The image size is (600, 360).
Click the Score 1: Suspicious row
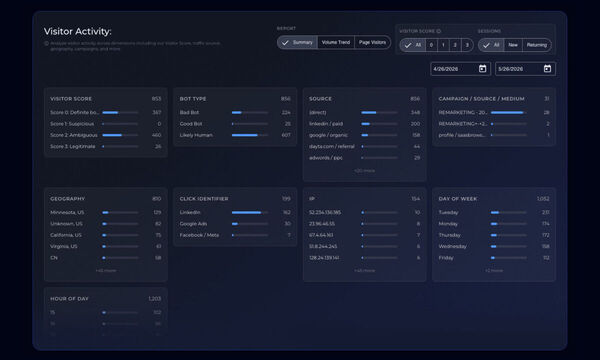[x=106, y=124]
